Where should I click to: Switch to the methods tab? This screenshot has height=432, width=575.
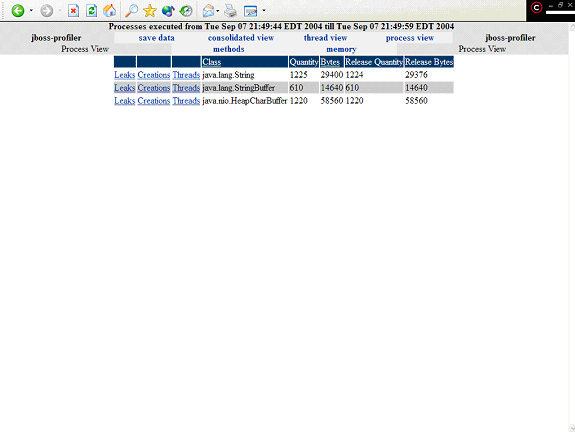click(x=228, y=49)
